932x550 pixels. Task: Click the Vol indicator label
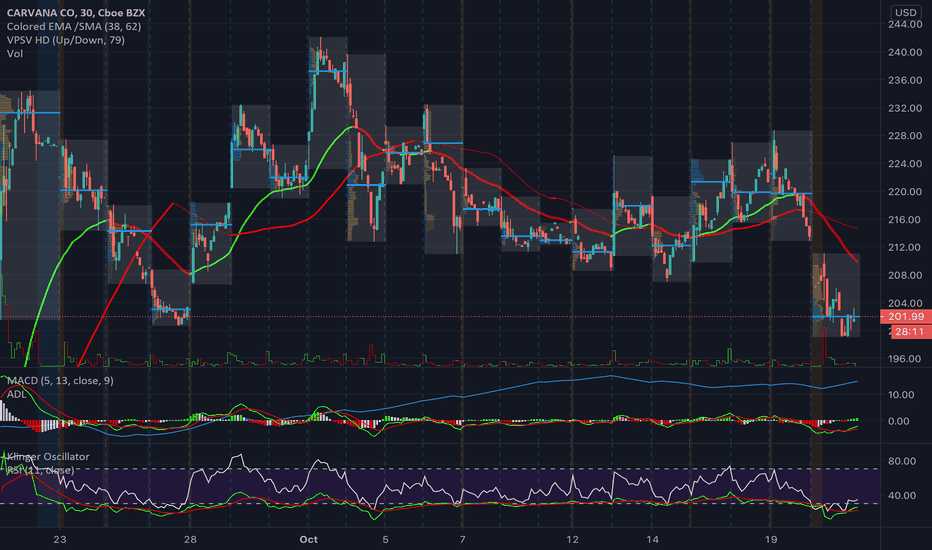coord(15,54)
